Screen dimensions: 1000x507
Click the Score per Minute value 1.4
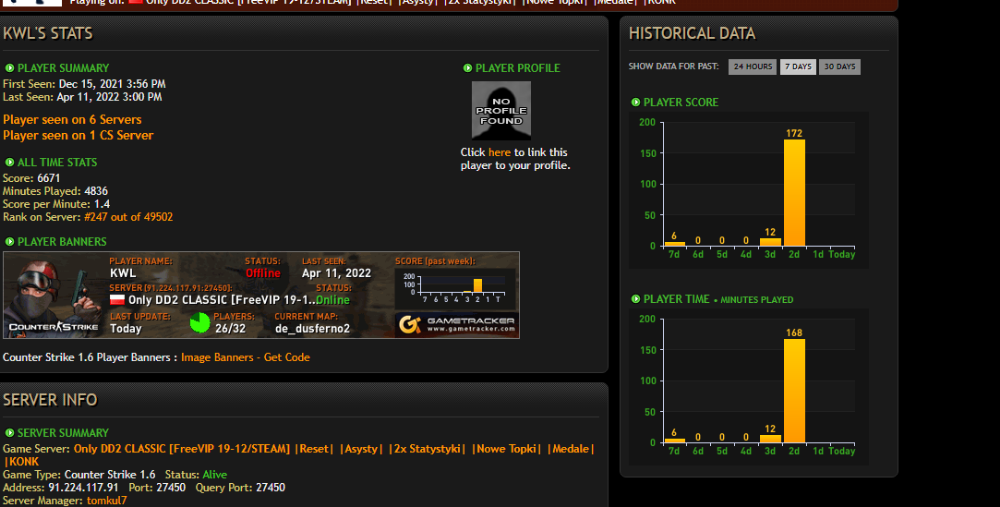point(102,205)
